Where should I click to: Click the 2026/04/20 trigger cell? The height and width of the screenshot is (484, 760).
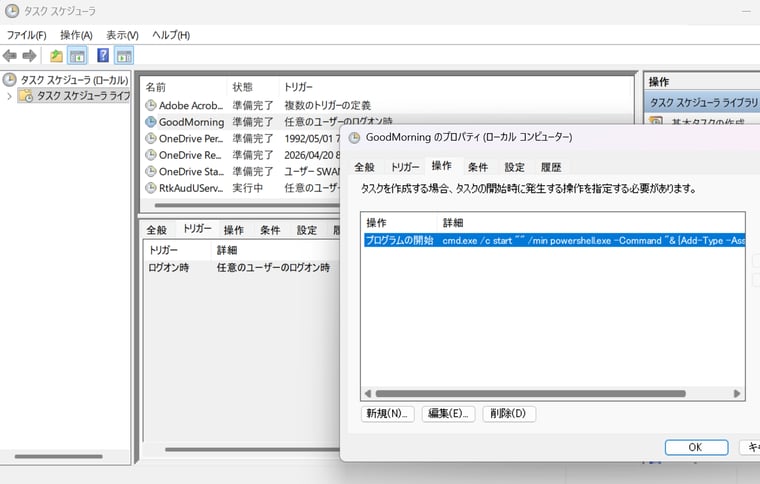tap(312, 155)
